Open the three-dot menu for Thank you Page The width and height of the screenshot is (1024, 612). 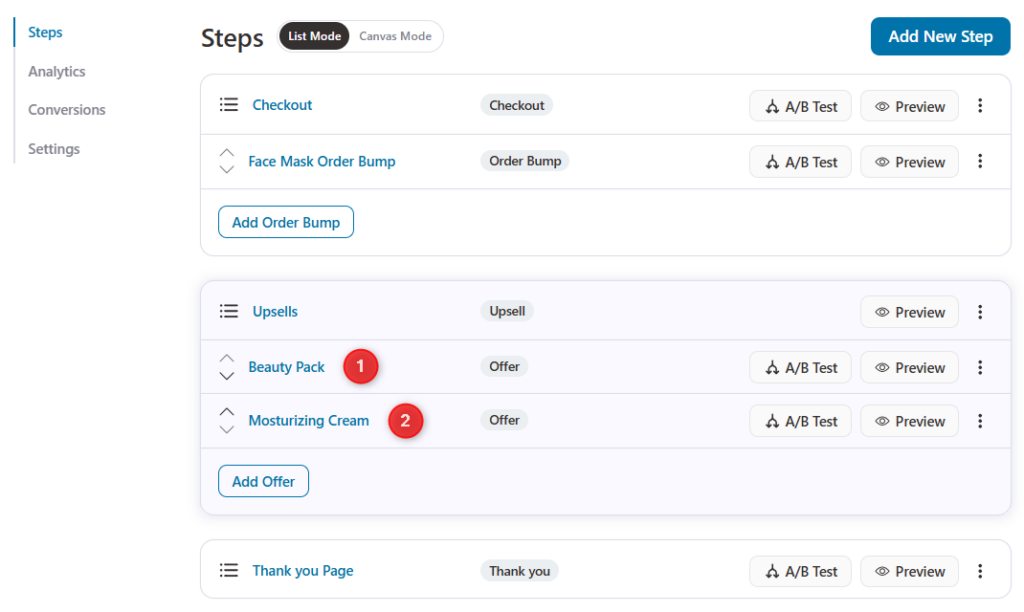tap(980, 572)
